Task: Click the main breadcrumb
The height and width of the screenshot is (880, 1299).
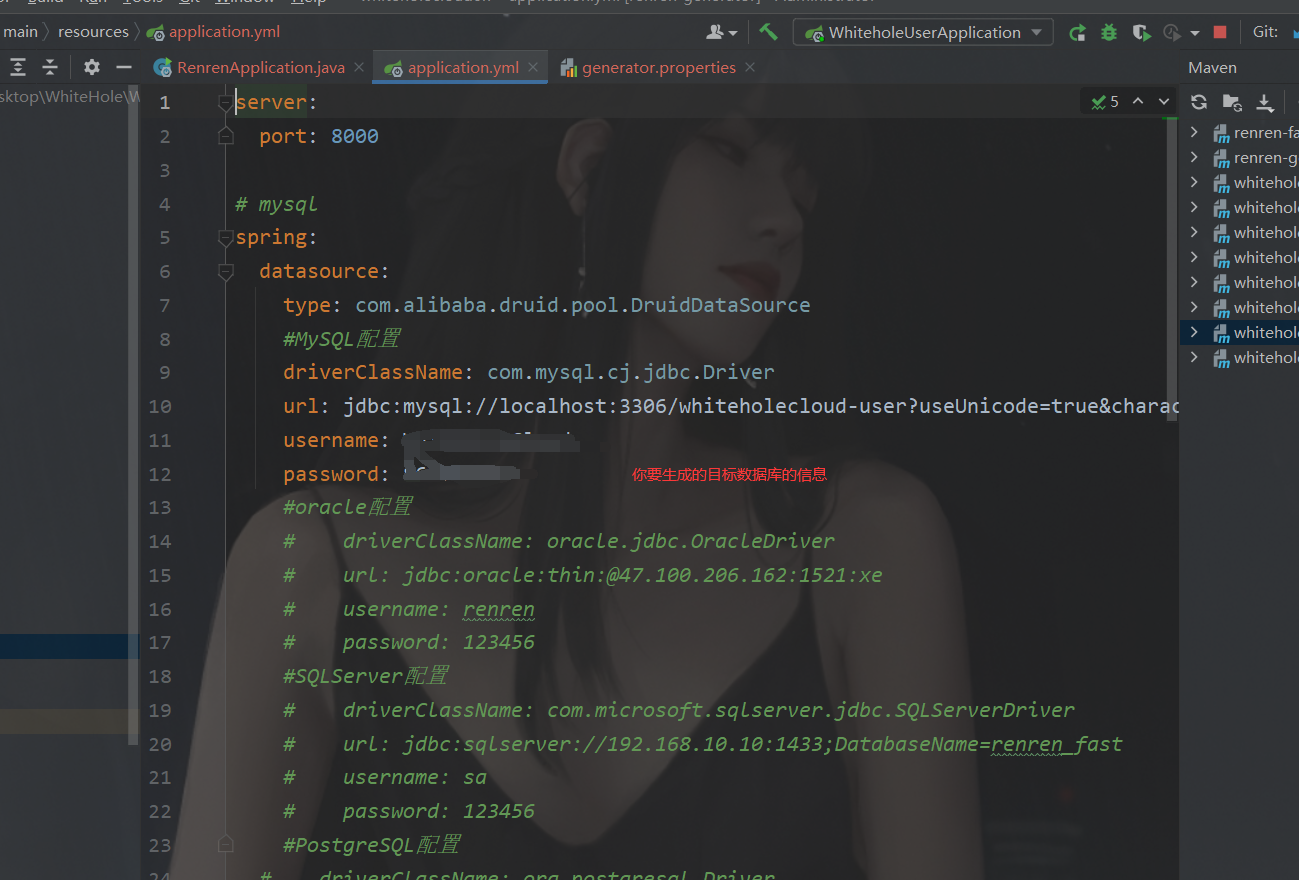Action: pos(20,32)
